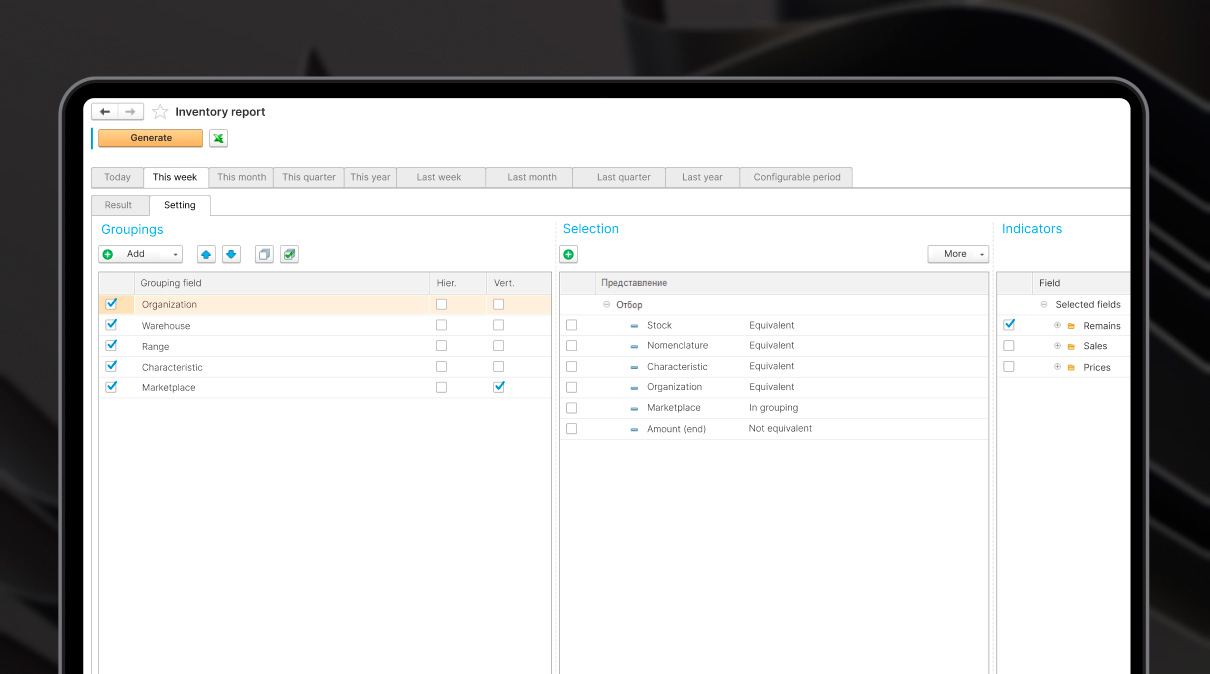
Task: Uncheck the Organization grouping checkbox
Action: point(111,304)
